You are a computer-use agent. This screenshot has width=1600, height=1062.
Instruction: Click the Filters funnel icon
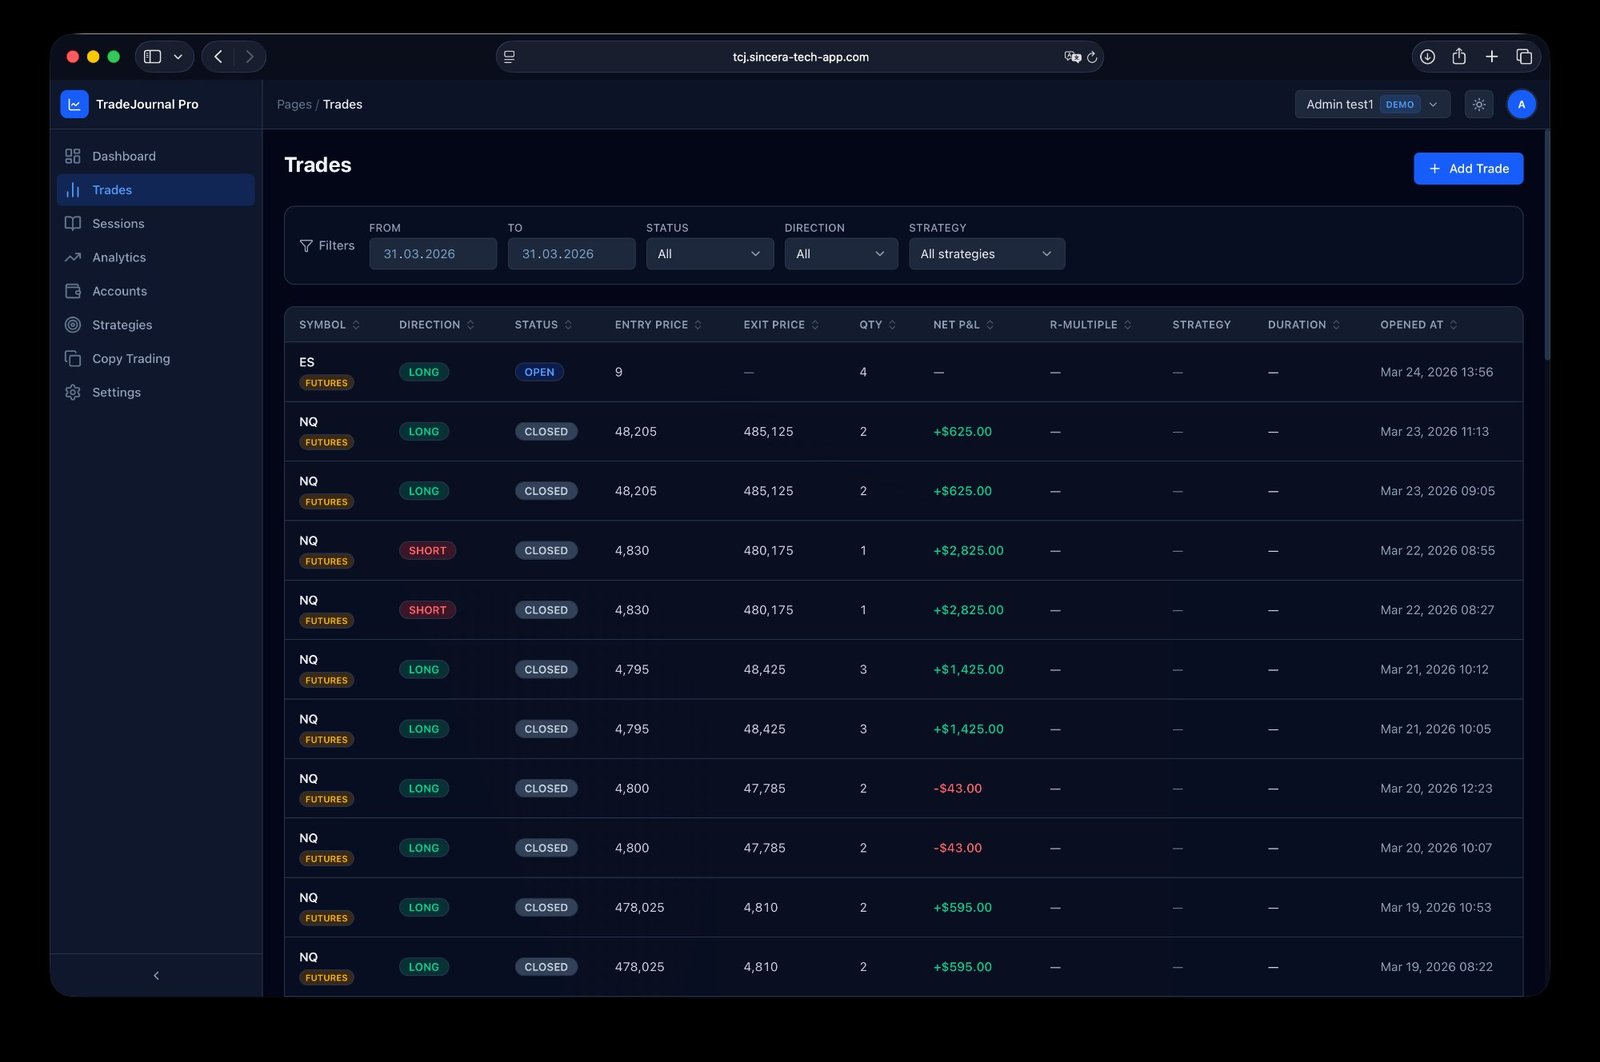[x=305, y=245]
